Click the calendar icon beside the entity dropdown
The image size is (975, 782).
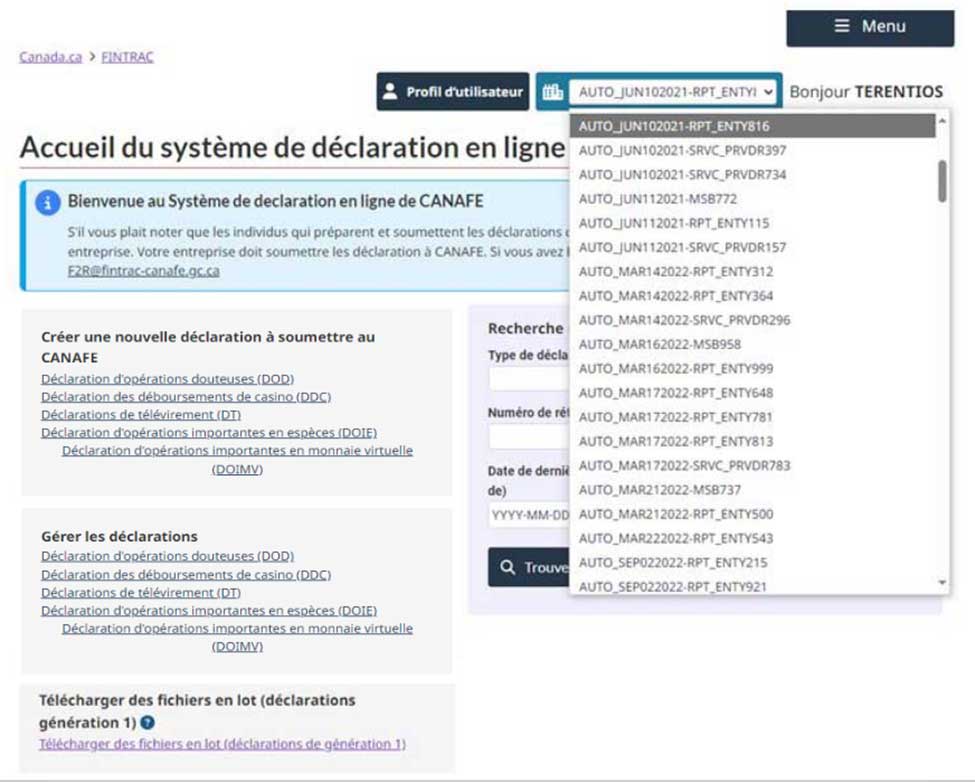pos(553,90)
